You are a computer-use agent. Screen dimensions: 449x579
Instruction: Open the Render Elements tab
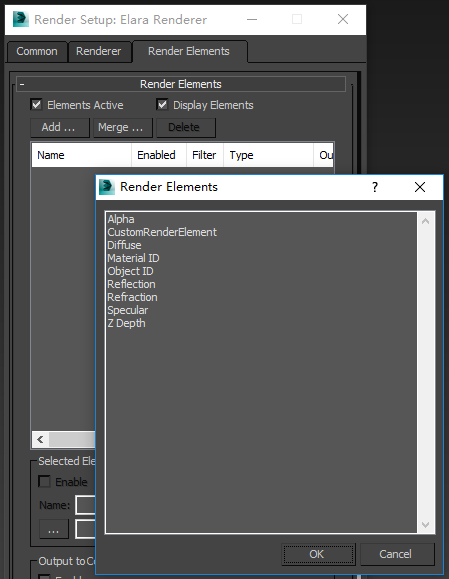click(189, 51)
